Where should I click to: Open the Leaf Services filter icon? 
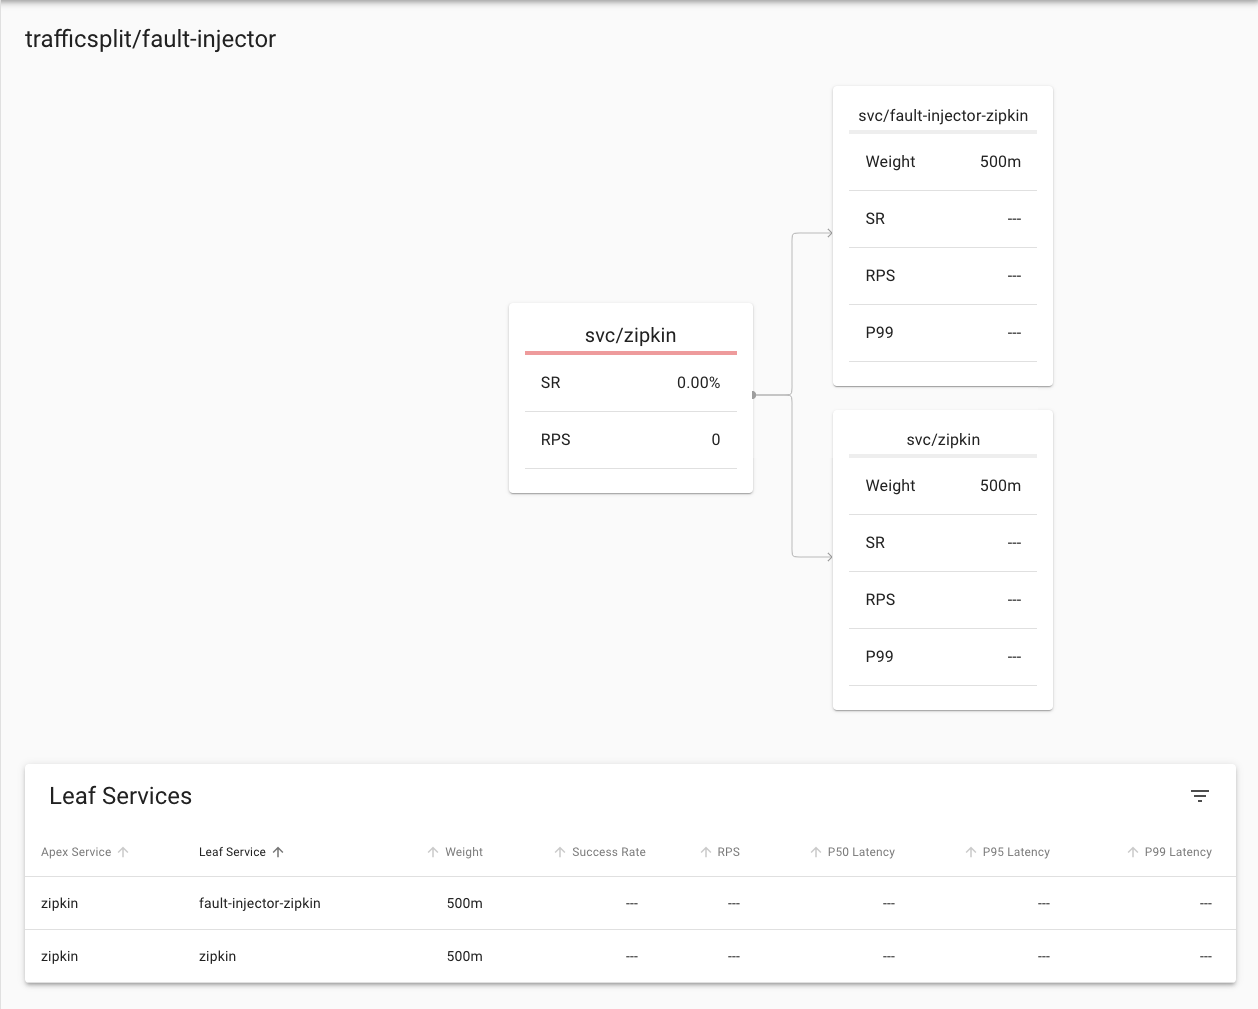coord(1200,796)
